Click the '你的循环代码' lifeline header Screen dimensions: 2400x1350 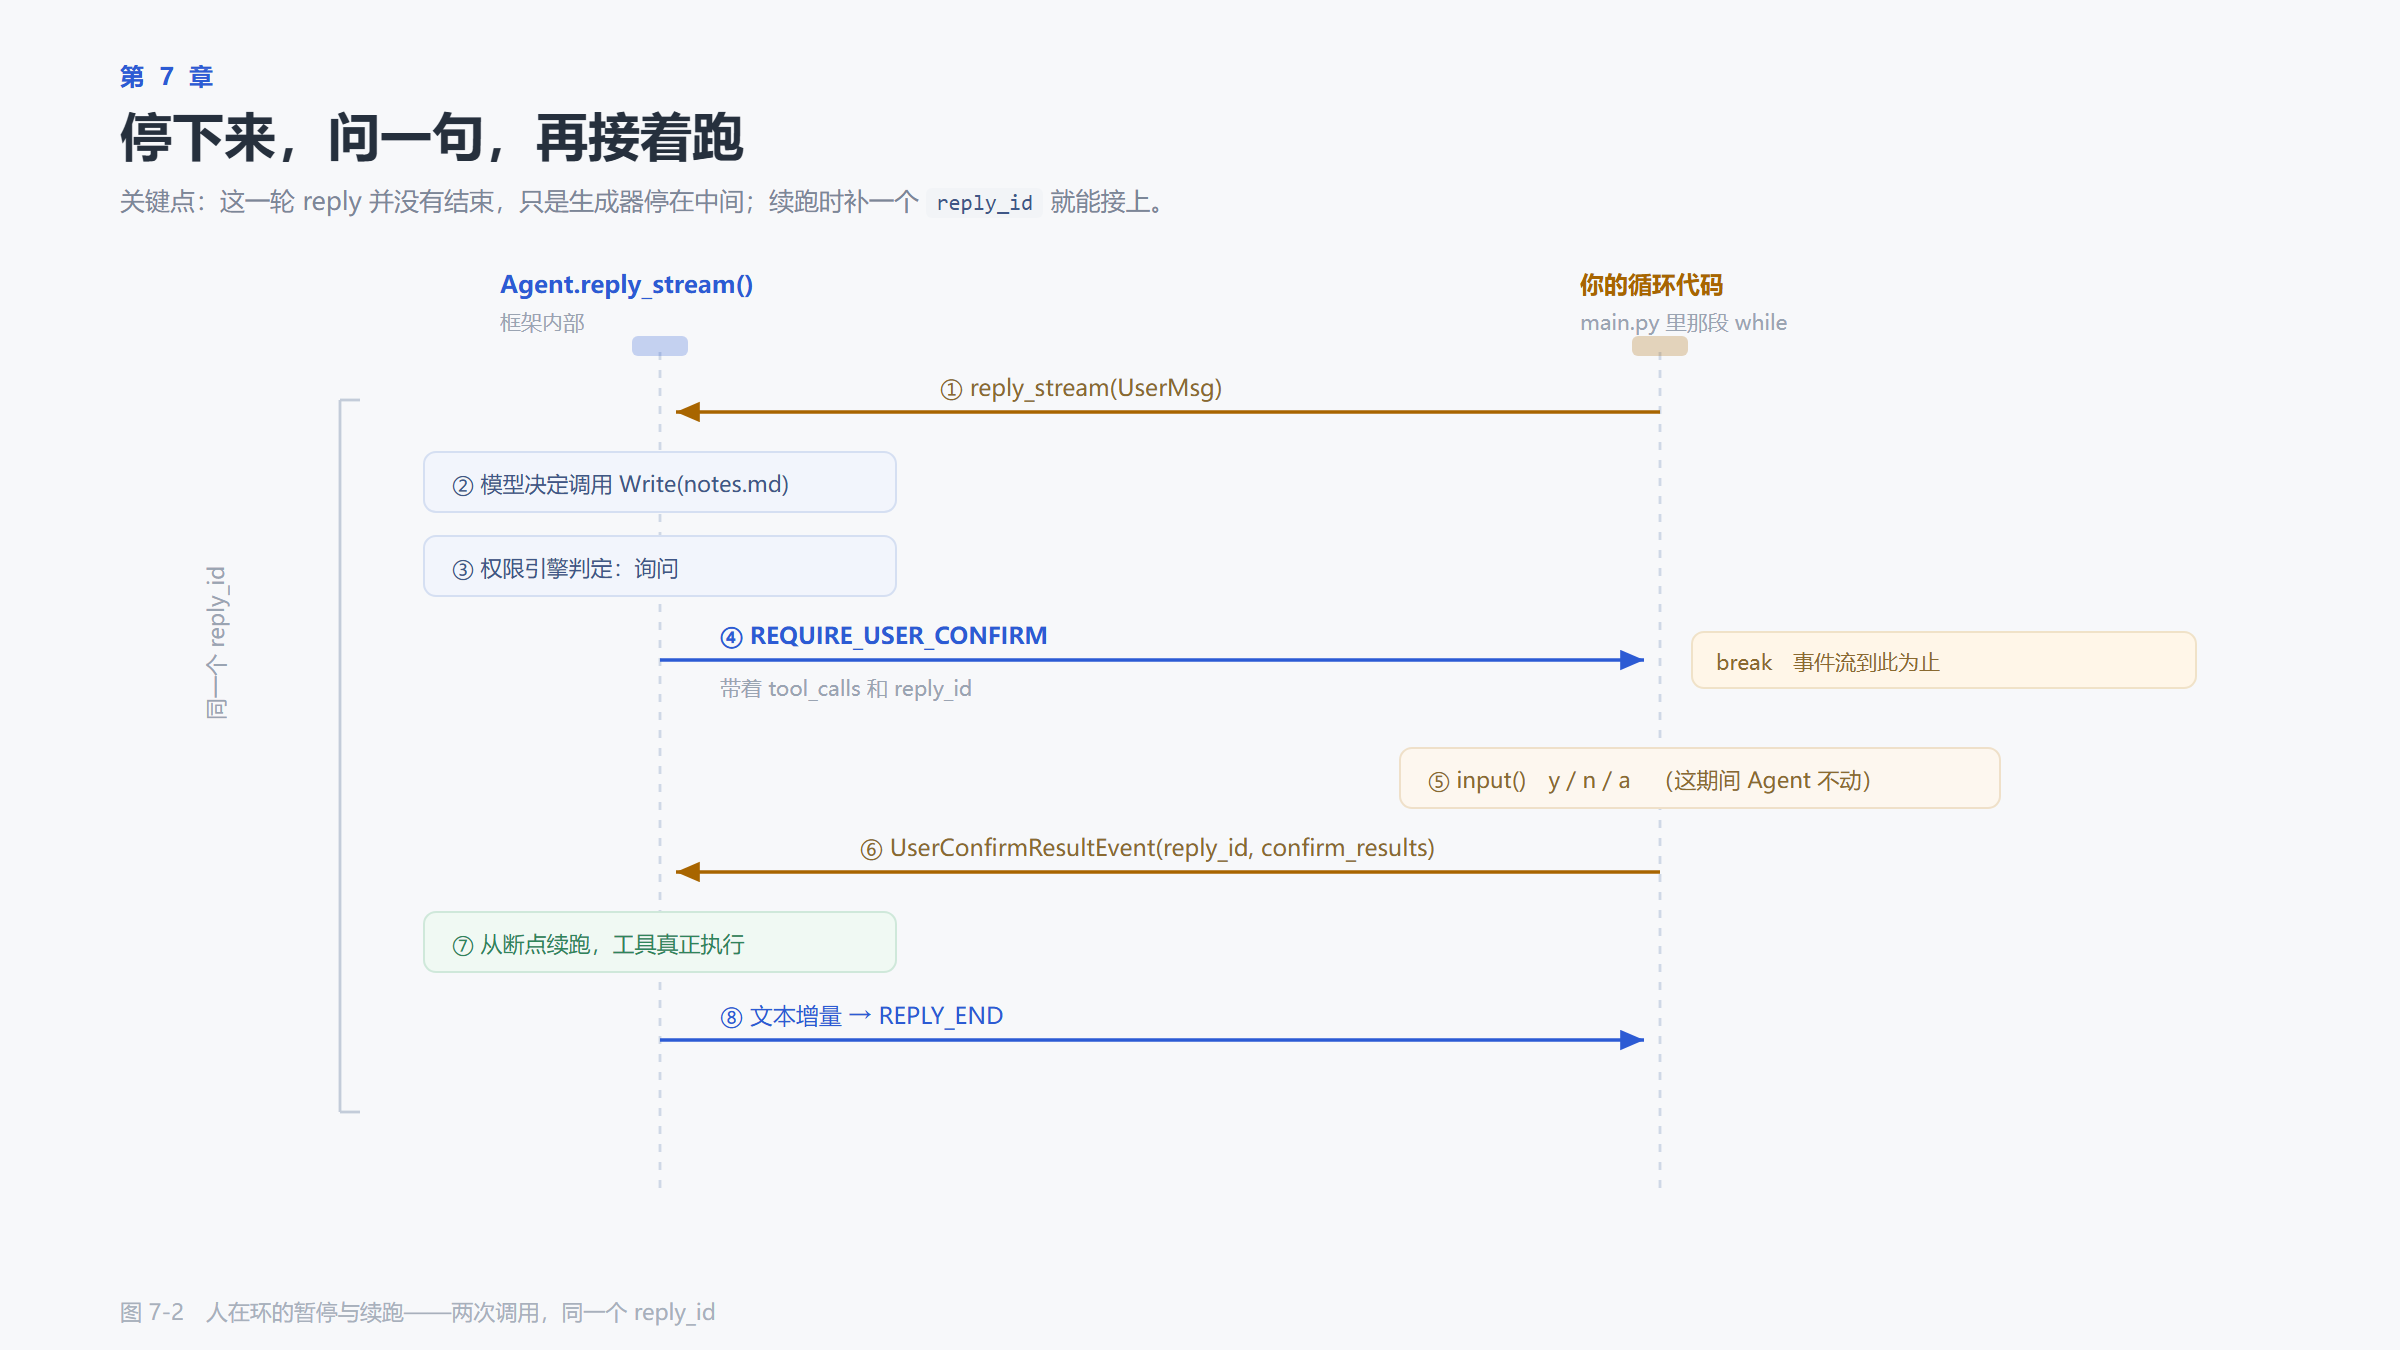(1651, 285)
